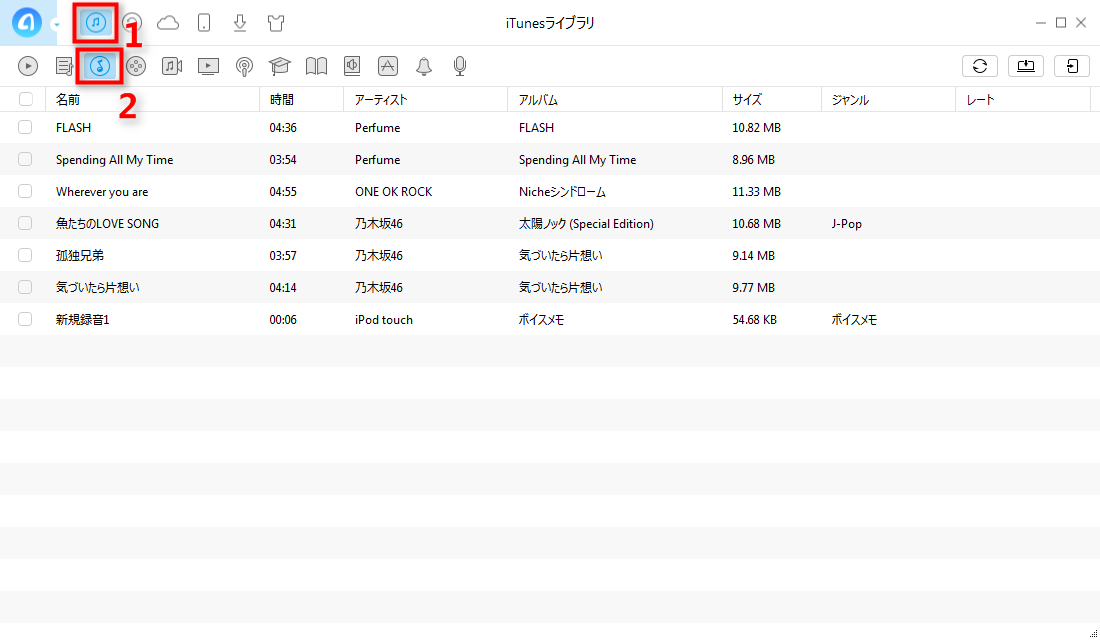
Task: Select the song title 孤独兄弟
Action: (80, 255)
